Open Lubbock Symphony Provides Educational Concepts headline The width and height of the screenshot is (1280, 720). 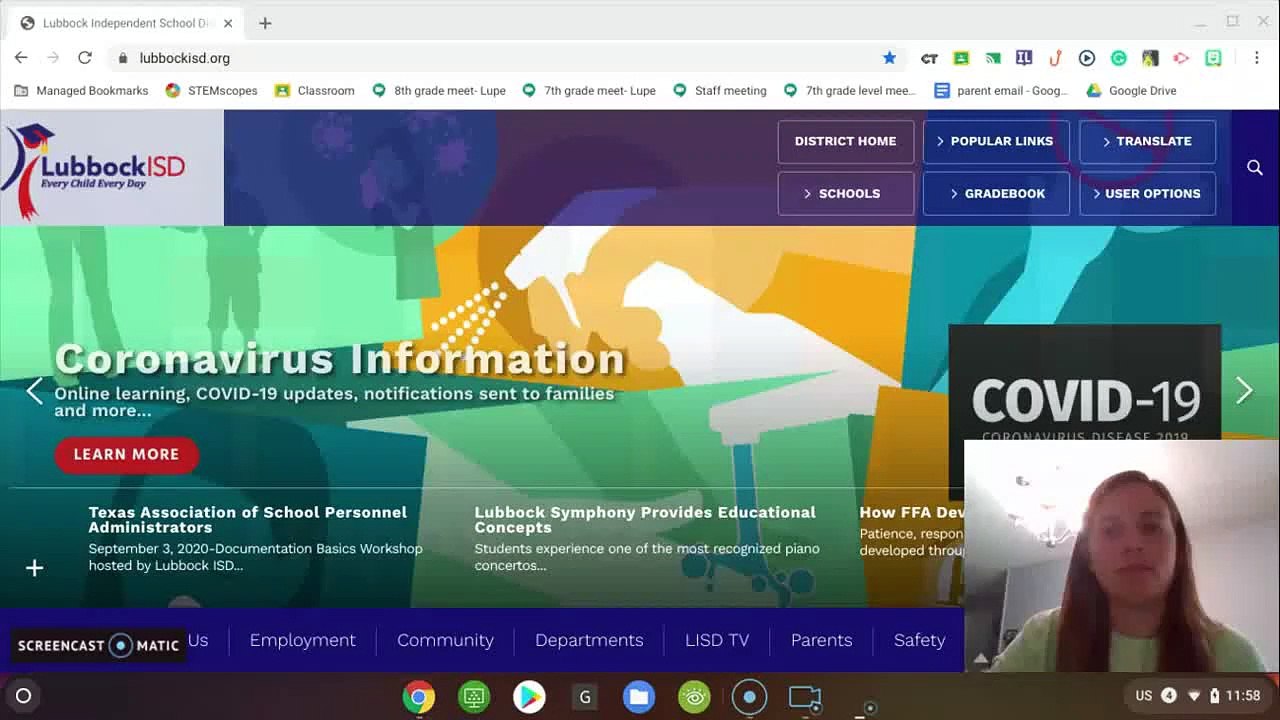pyautogui.click(x=645, y=519)
